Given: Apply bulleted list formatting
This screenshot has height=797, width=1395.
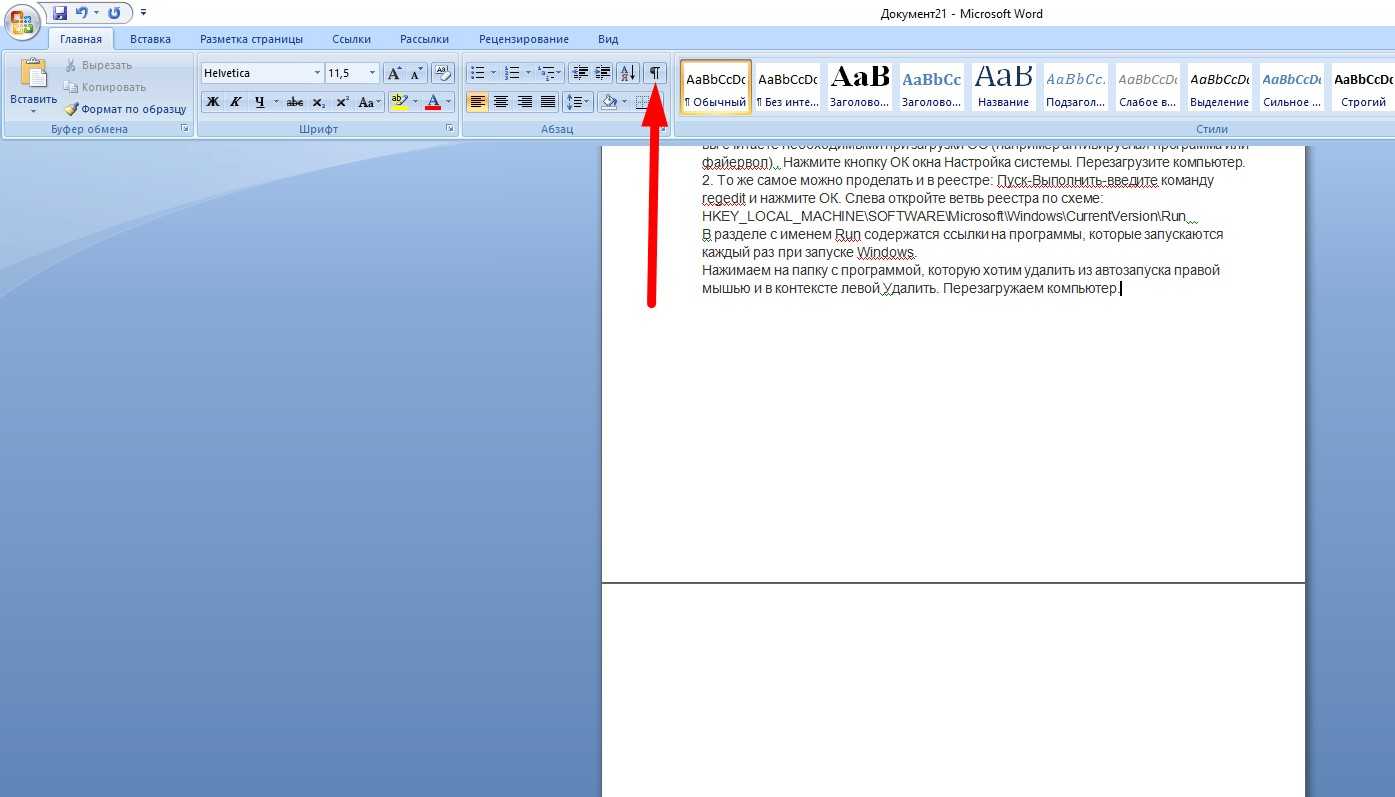Looking at the screenshot, I should point(478,73).
